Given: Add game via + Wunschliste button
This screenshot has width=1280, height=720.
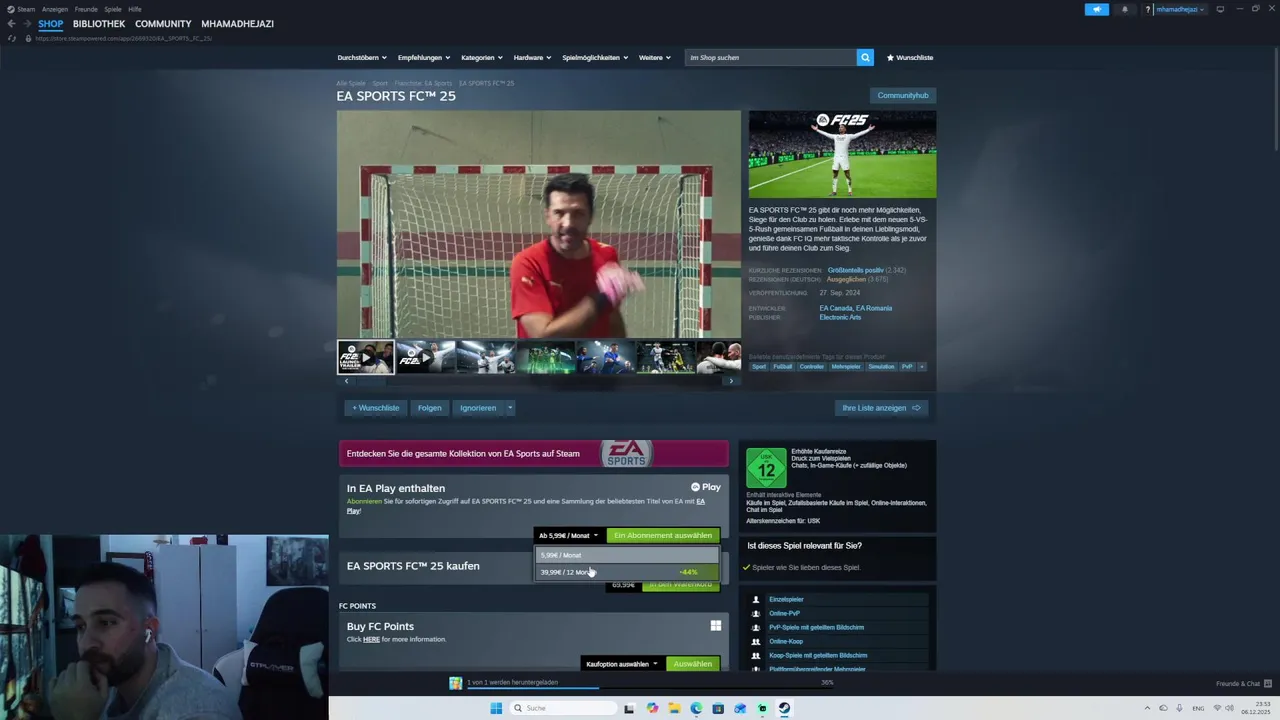Looking at the screenshot, I should pos(376,408).
